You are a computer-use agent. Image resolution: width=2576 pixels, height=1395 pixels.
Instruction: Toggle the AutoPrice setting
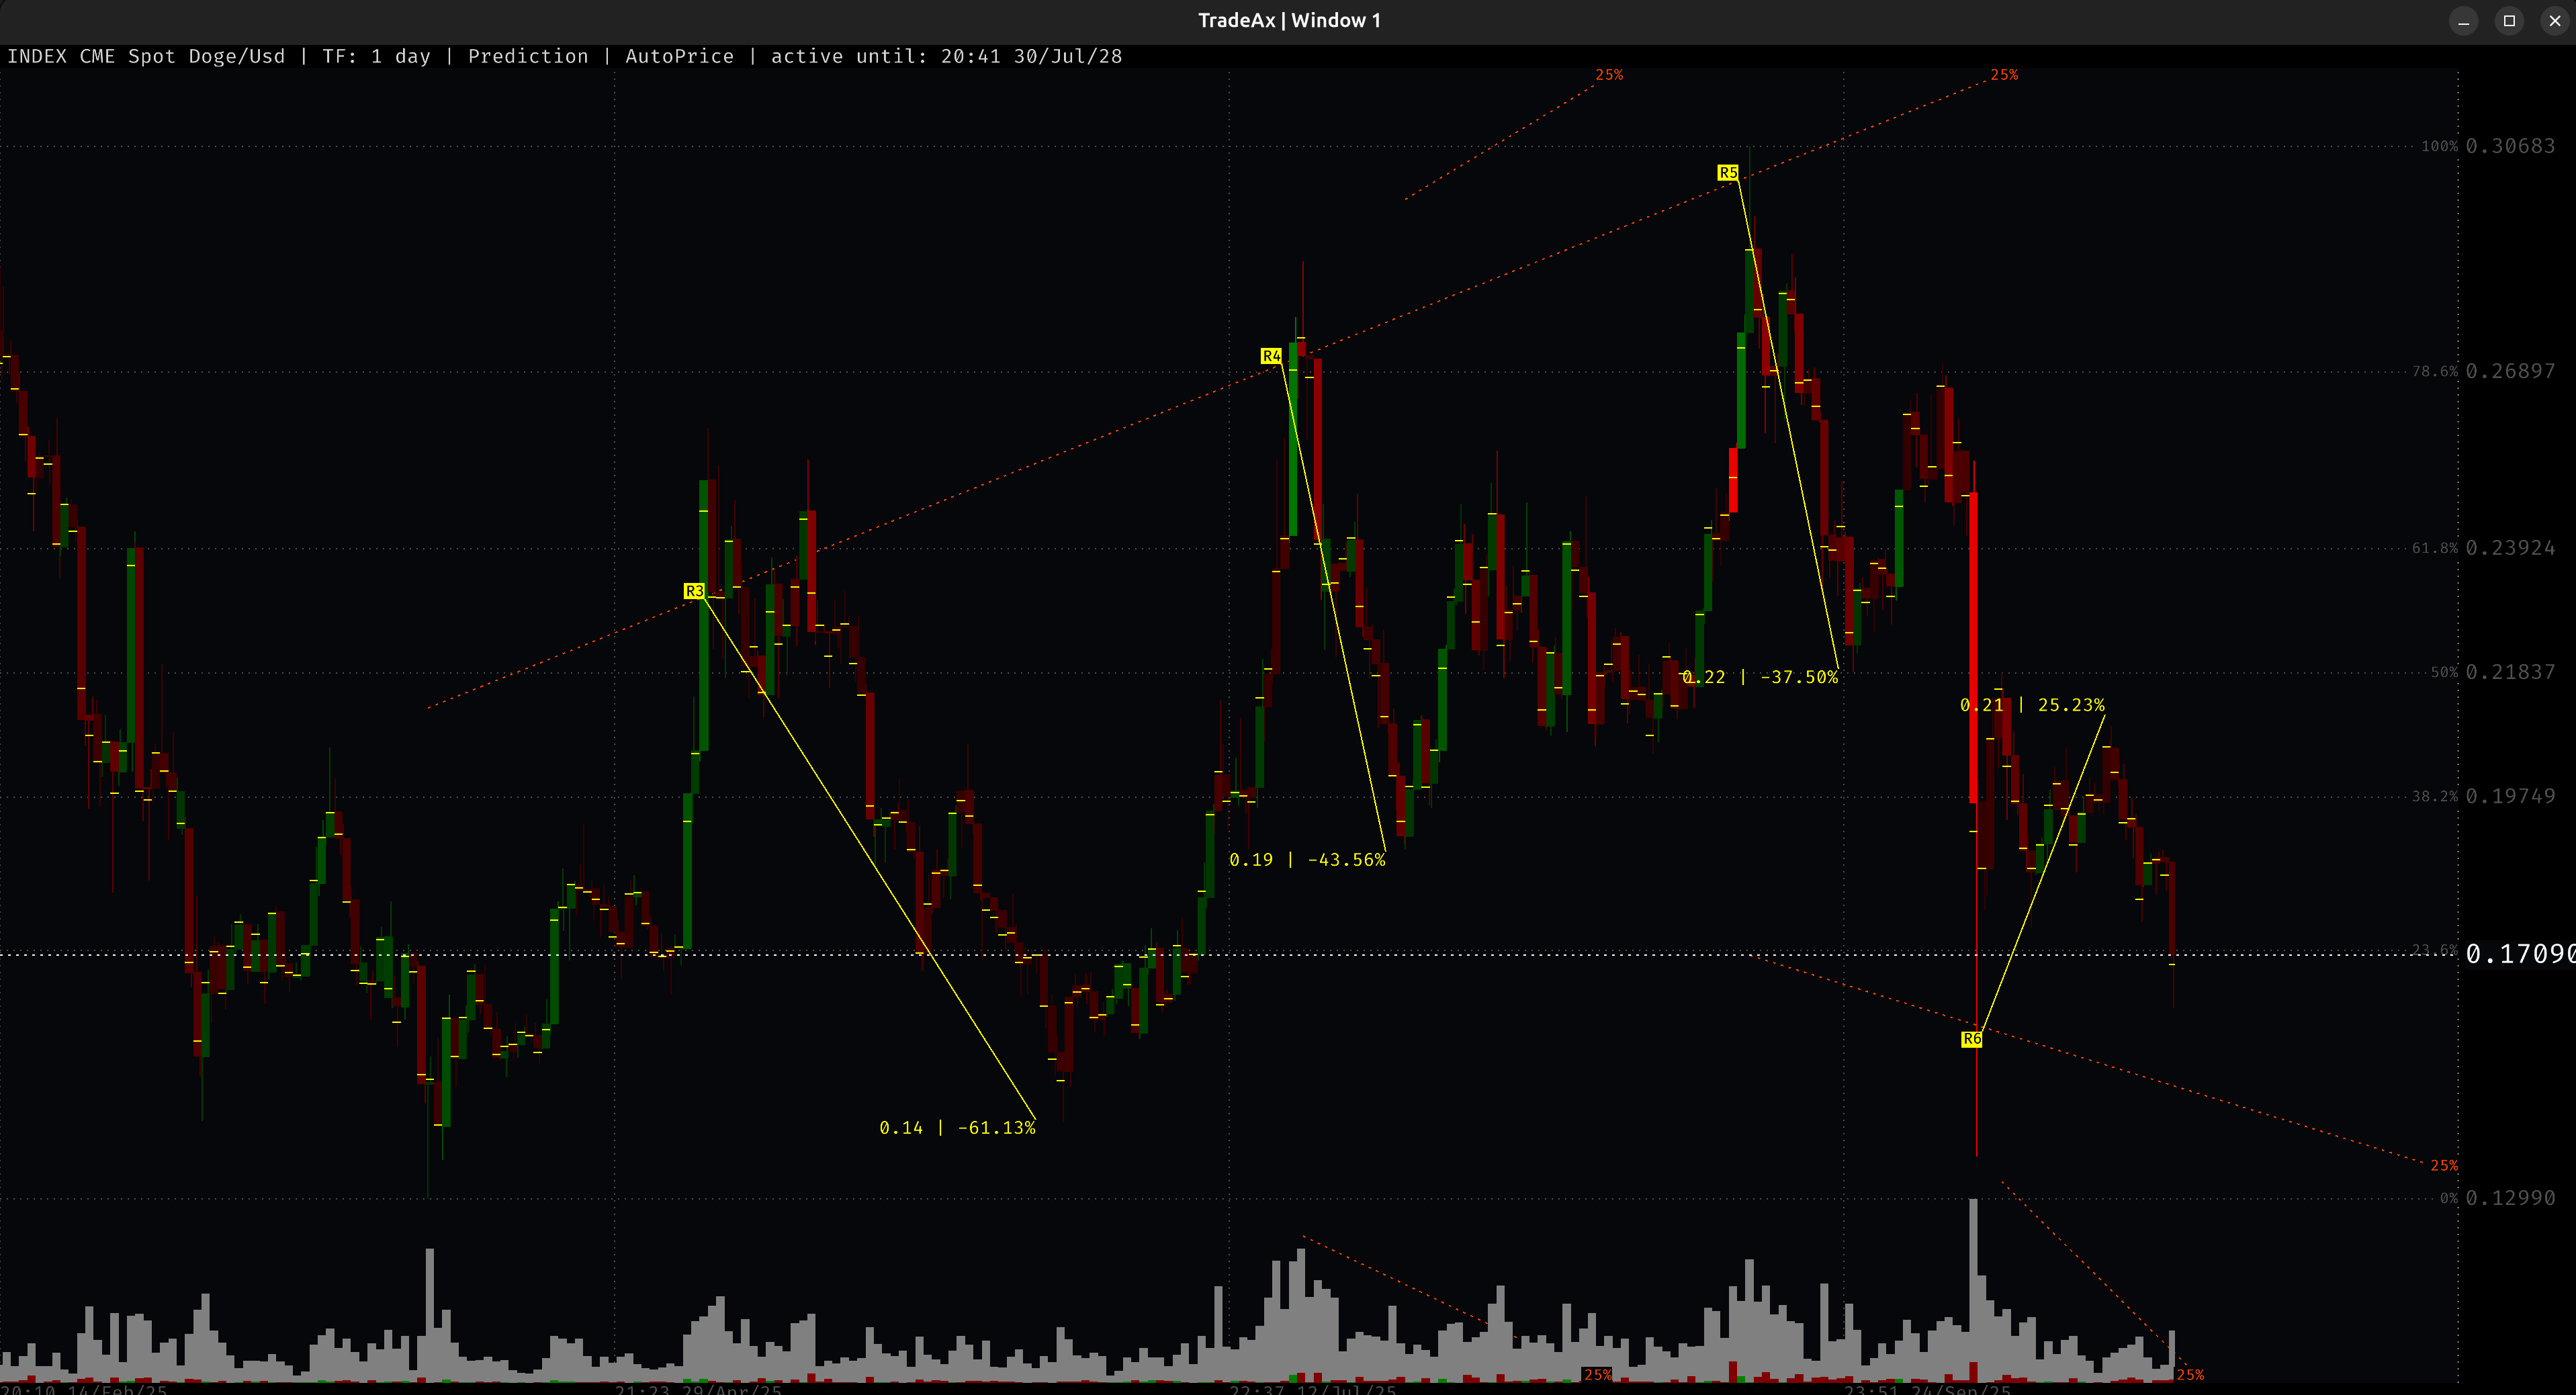(680, 57)
